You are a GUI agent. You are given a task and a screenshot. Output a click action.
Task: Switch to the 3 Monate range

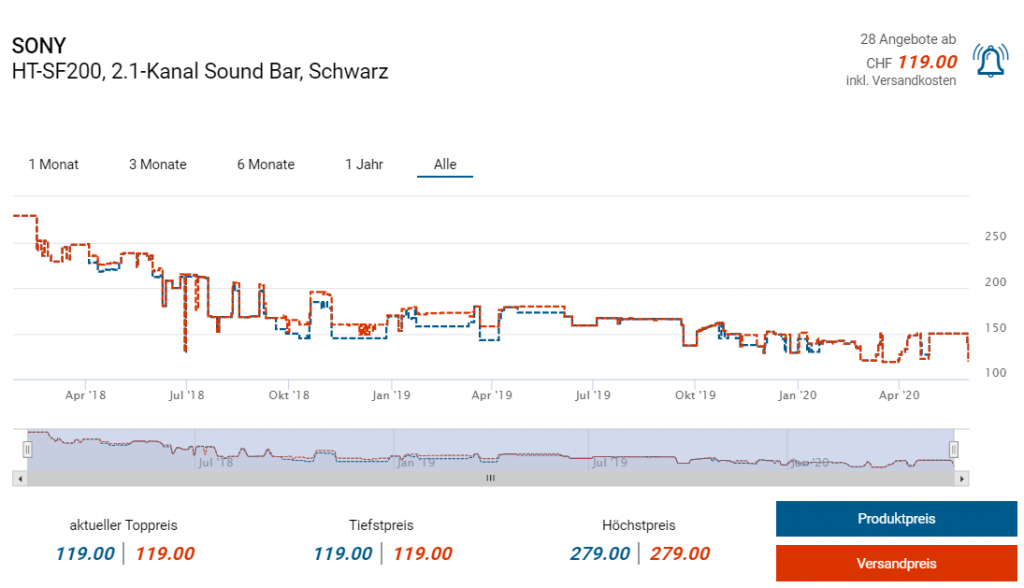[158, 164]
